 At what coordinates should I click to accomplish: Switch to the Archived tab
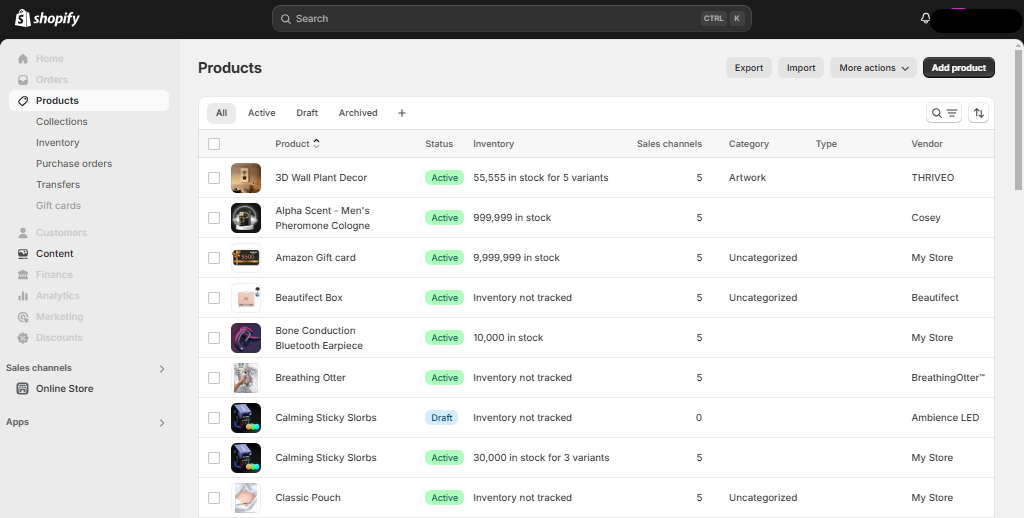click(x=358, y=113)
